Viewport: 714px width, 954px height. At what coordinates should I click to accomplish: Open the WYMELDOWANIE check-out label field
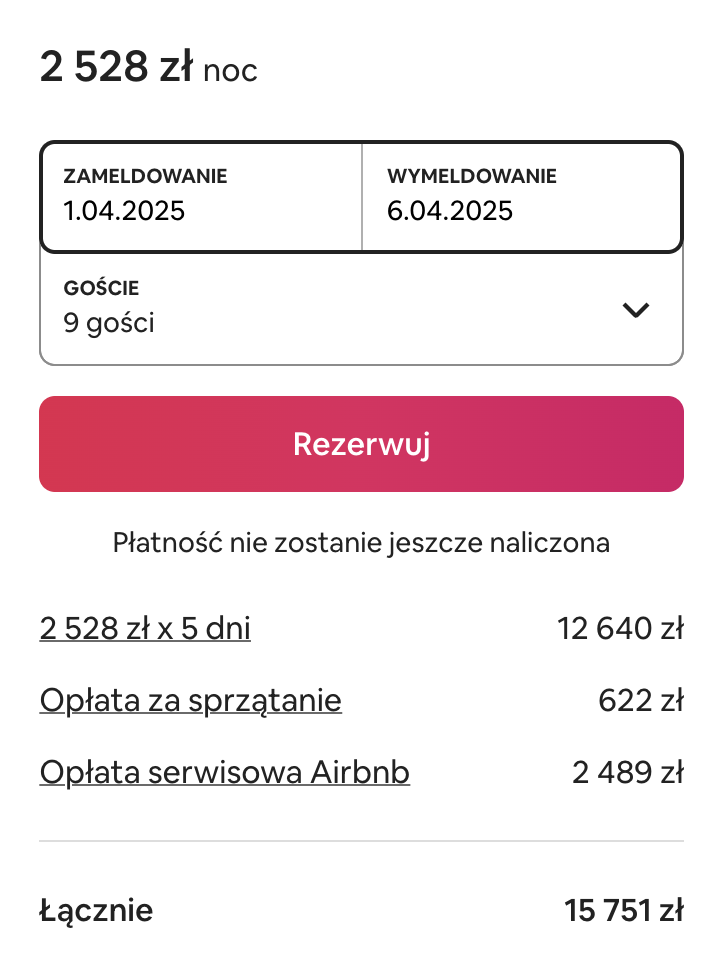tap(522, 197)
